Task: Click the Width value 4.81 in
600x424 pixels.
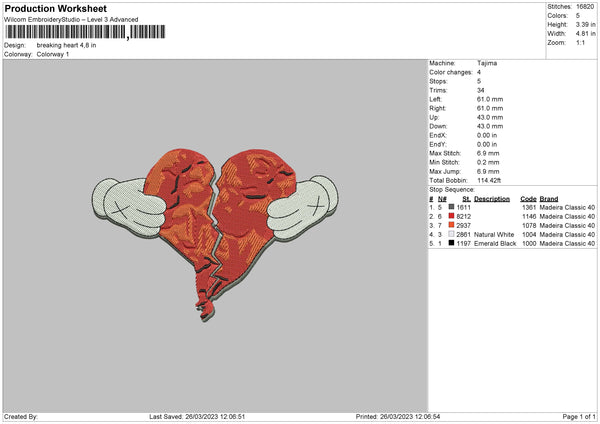Action: click(585, 34)
